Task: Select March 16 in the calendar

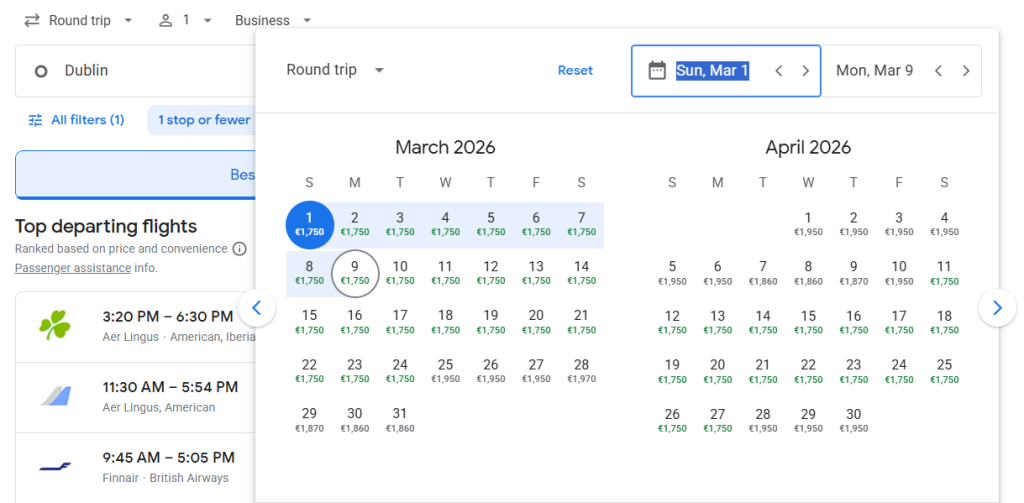Action: pos(354,321)
